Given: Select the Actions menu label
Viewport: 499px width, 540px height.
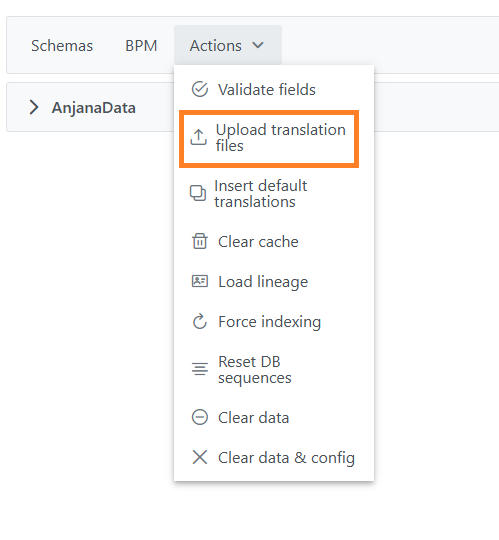Looking at the screenshot, I should (x=216, y=45).
